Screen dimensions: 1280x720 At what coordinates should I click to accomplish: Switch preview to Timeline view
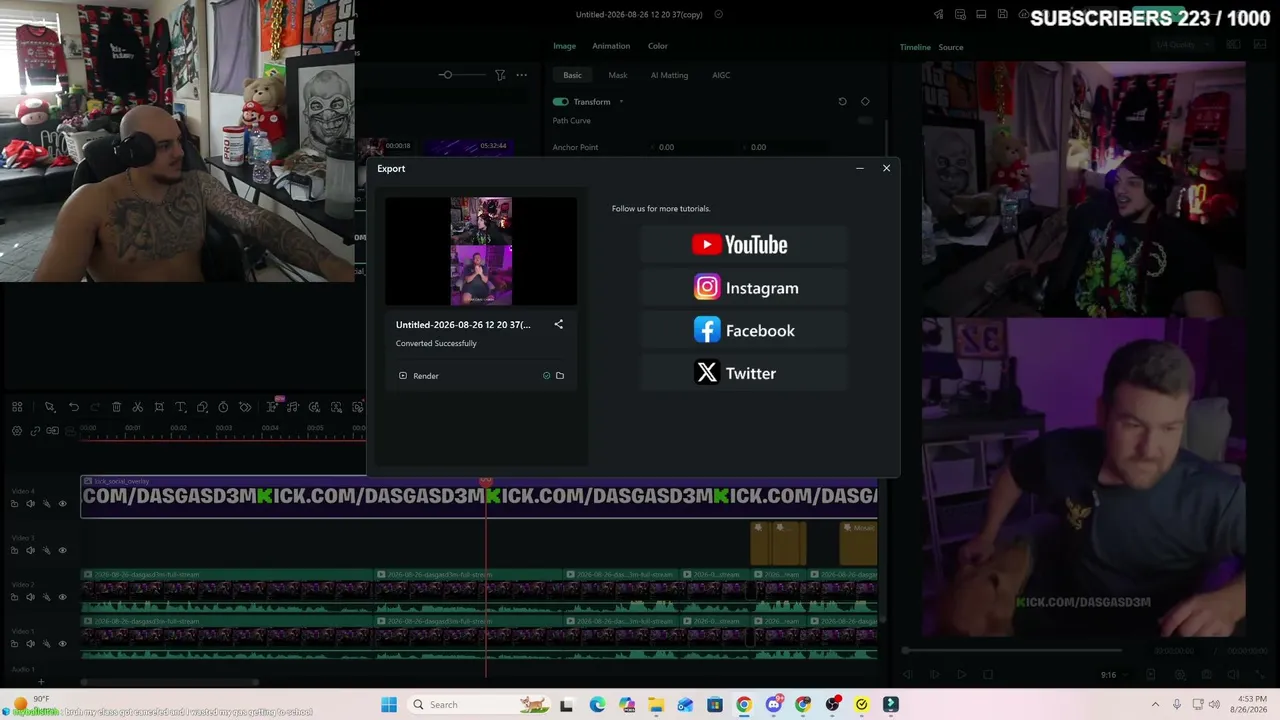(915, 47)
